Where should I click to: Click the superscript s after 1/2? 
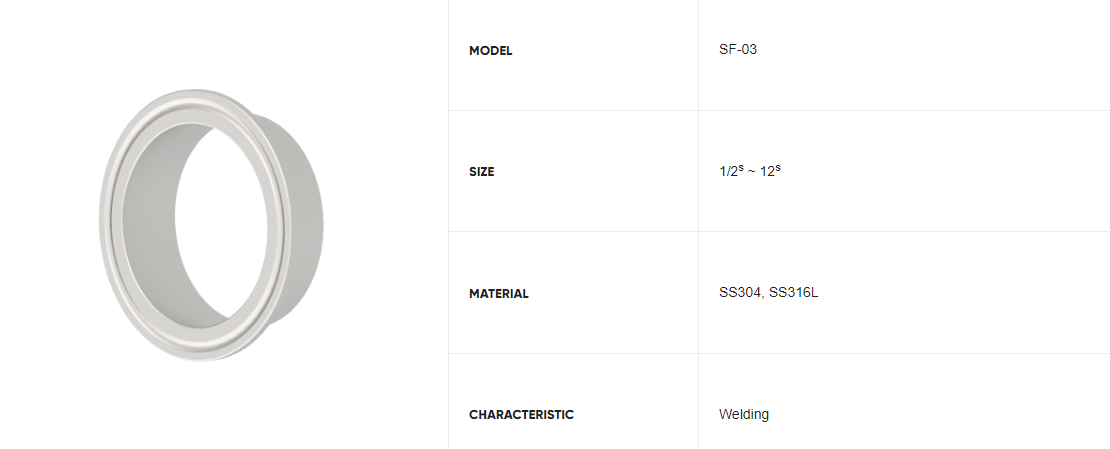(x=741, y=168)
